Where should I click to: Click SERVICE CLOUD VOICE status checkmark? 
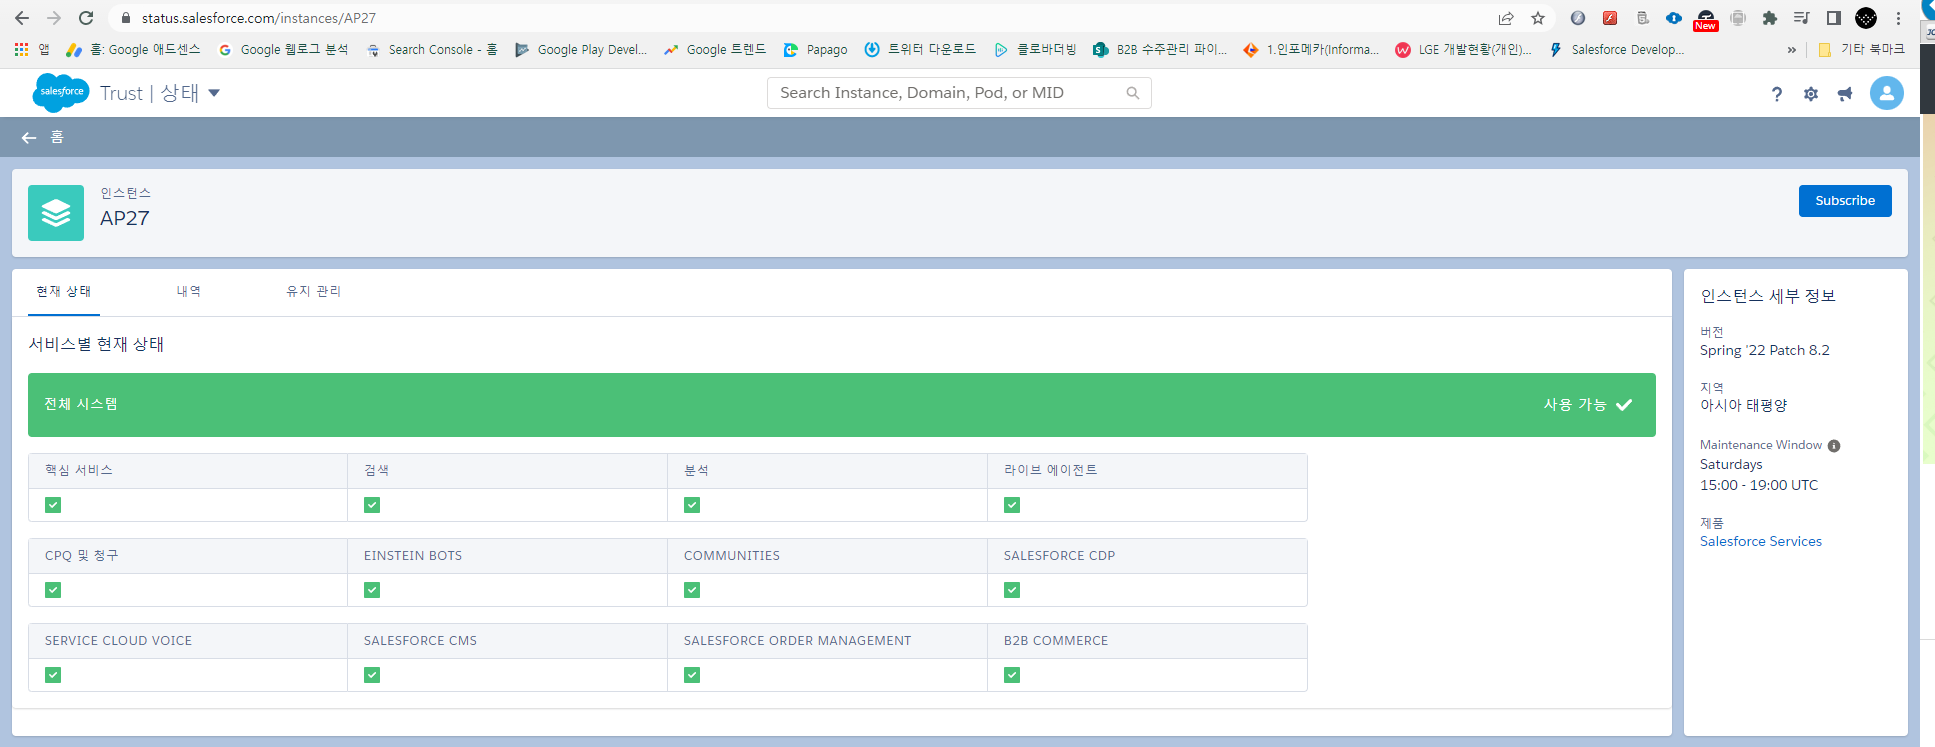(x=53, y=675)
